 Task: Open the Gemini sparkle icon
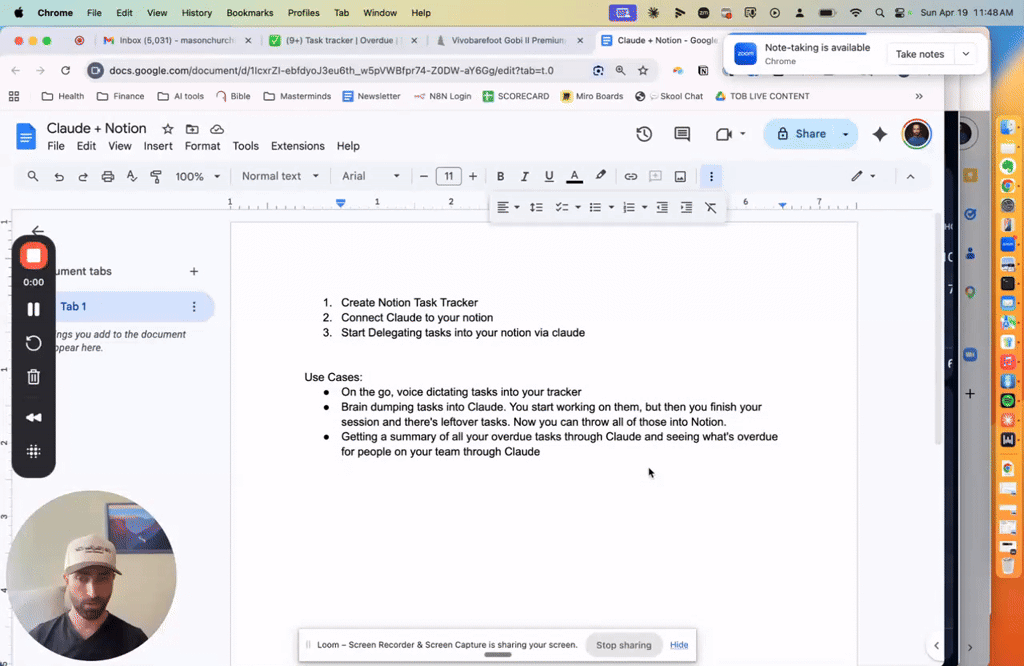point(880,134)
